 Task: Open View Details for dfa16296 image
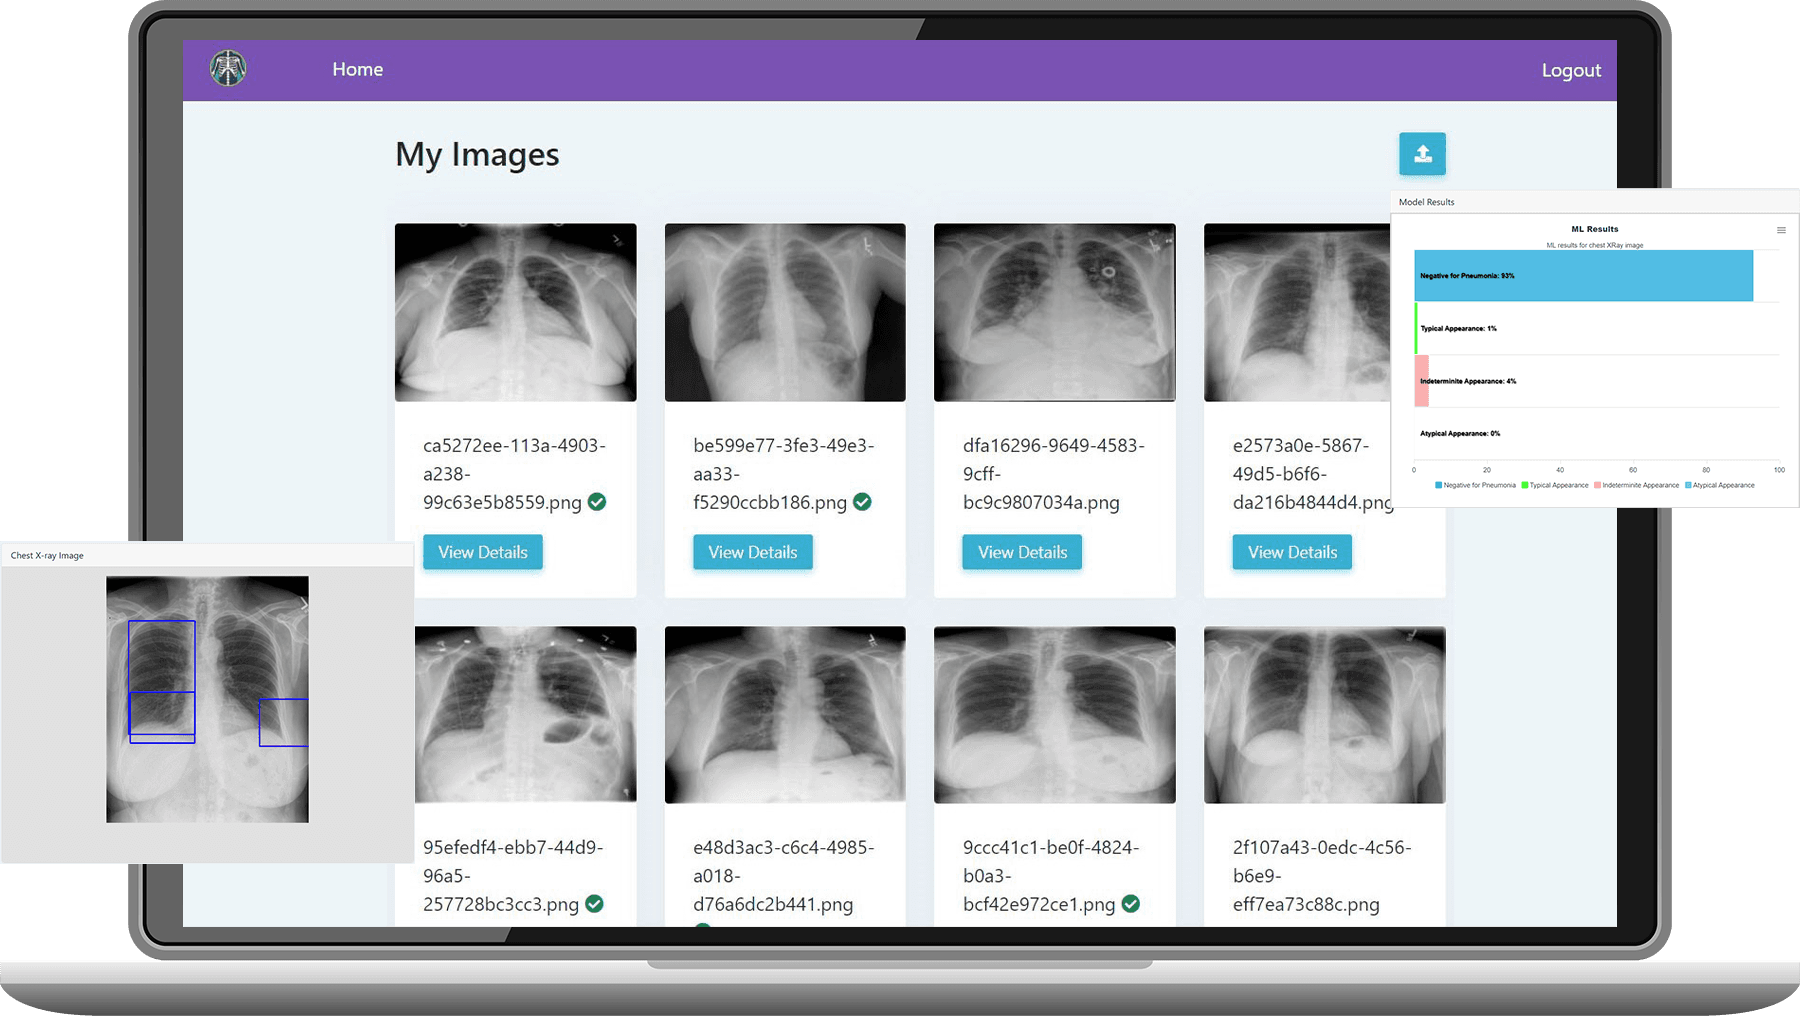tap(1022, 552)
